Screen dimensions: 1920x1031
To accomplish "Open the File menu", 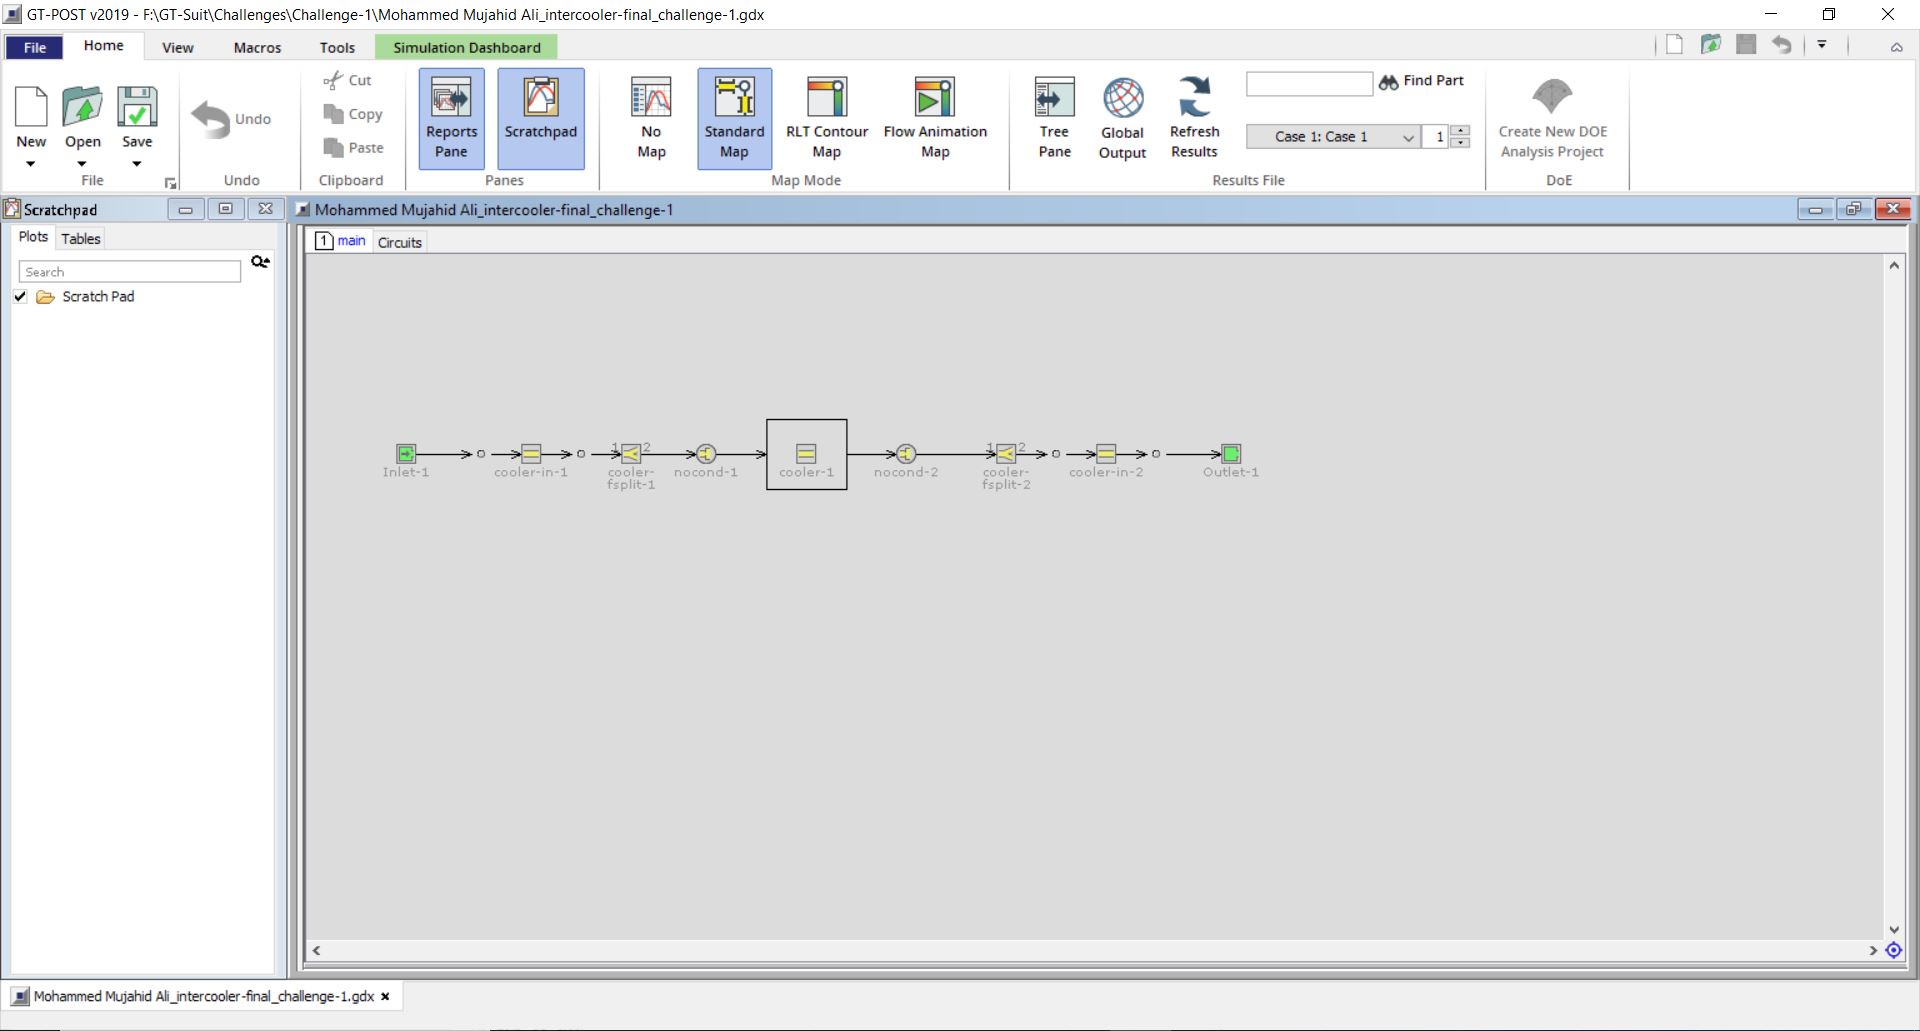I will click(x=34, y=46).
